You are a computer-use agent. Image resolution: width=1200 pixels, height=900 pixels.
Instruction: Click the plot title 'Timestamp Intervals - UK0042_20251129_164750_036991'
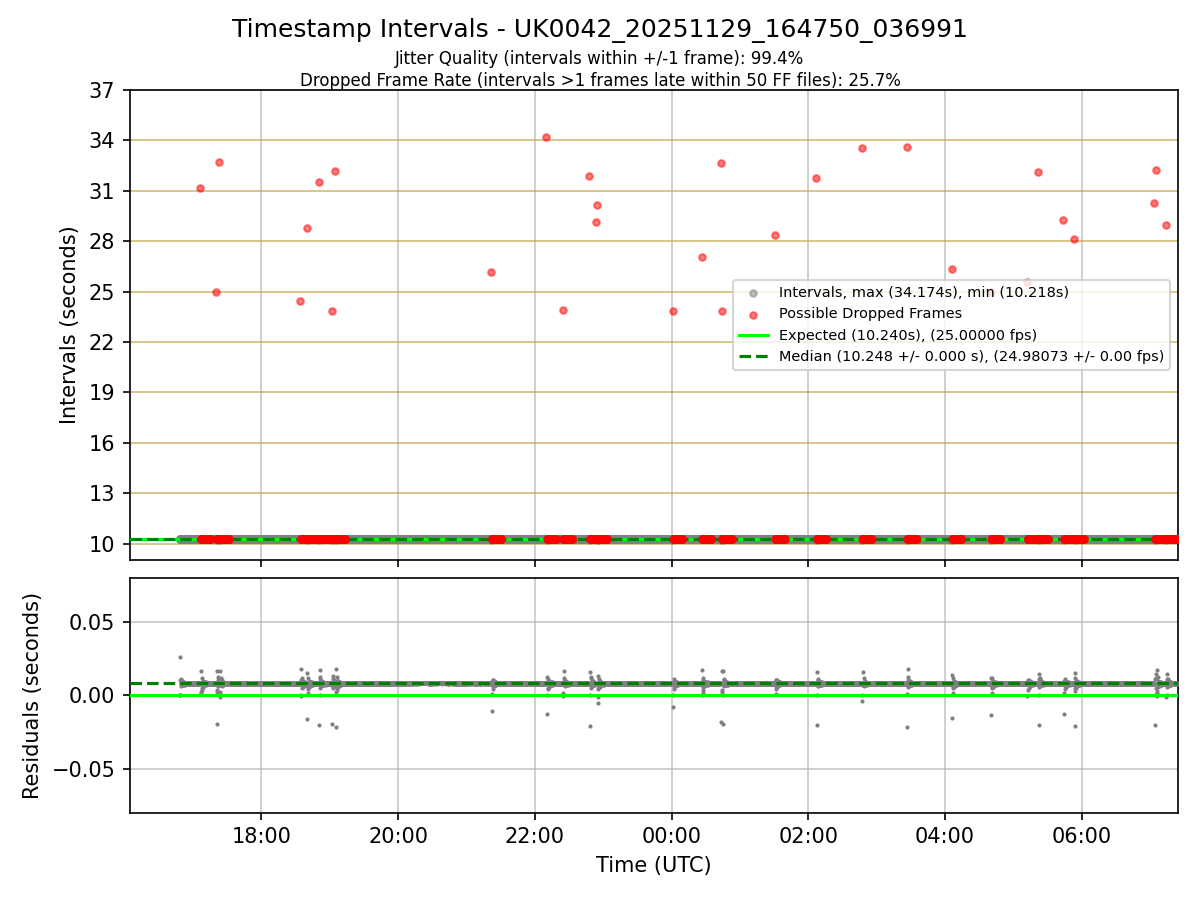[x=599, y=29]
